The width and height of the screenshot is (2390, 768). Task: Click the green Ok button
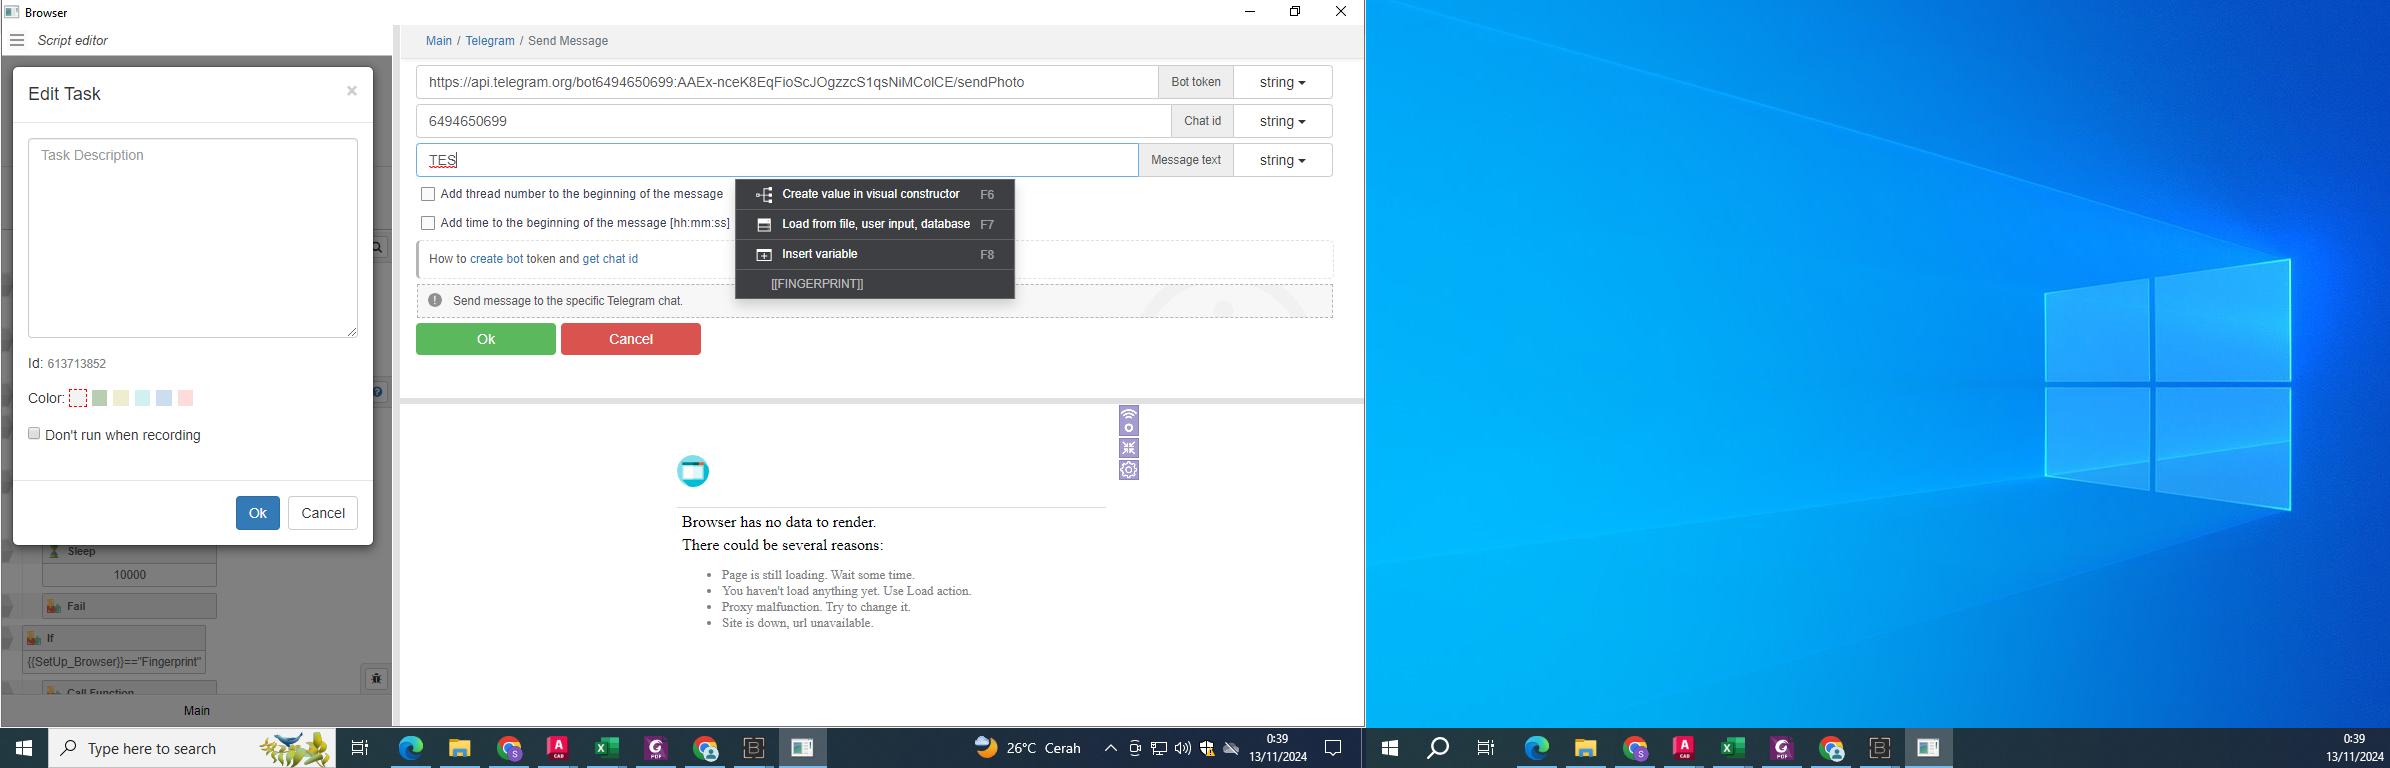486,339
